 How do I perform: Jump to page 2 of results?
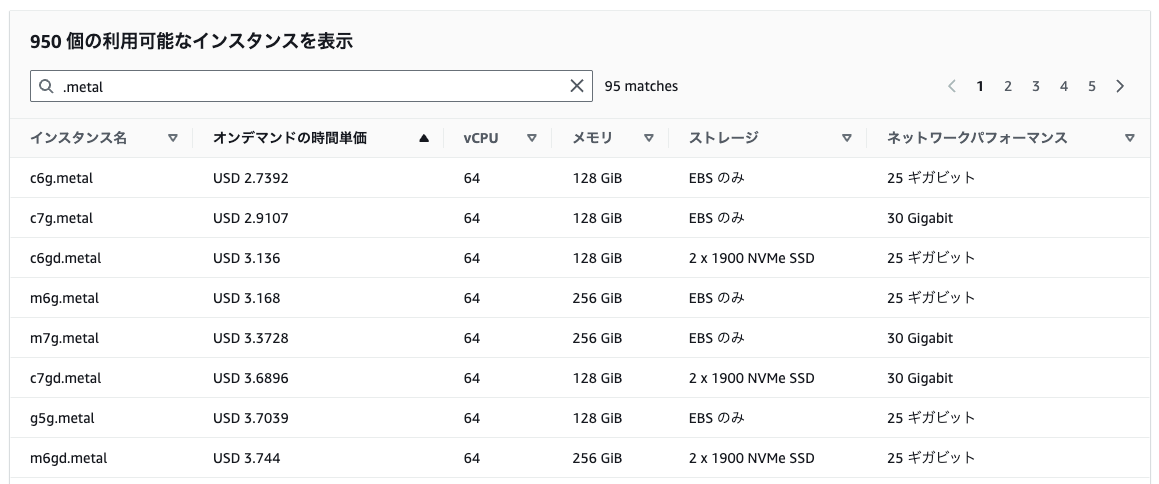(x=1008, y=86)
